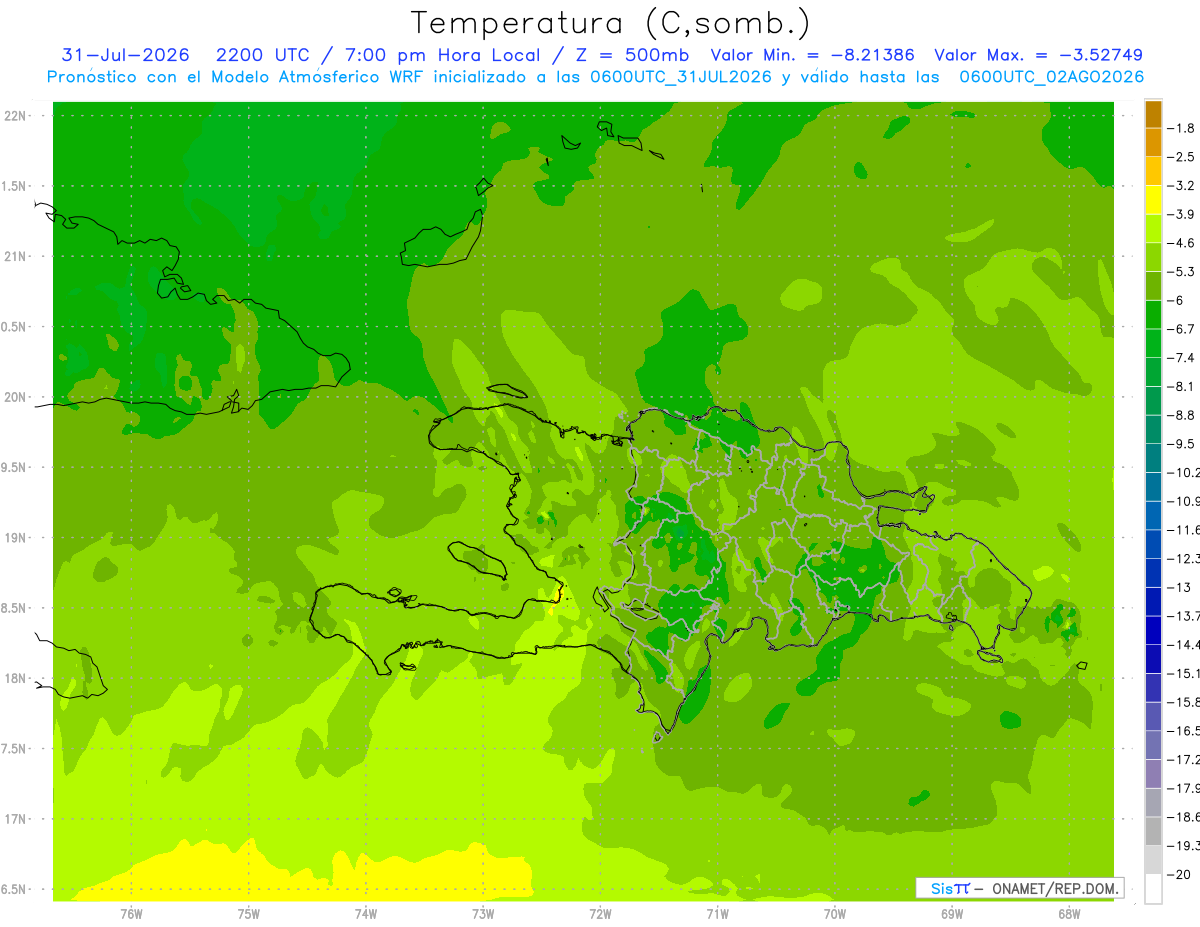1200x927 pixels.
Task: Click the "-8.1" colorbar value
Action: coord(1181,386)
